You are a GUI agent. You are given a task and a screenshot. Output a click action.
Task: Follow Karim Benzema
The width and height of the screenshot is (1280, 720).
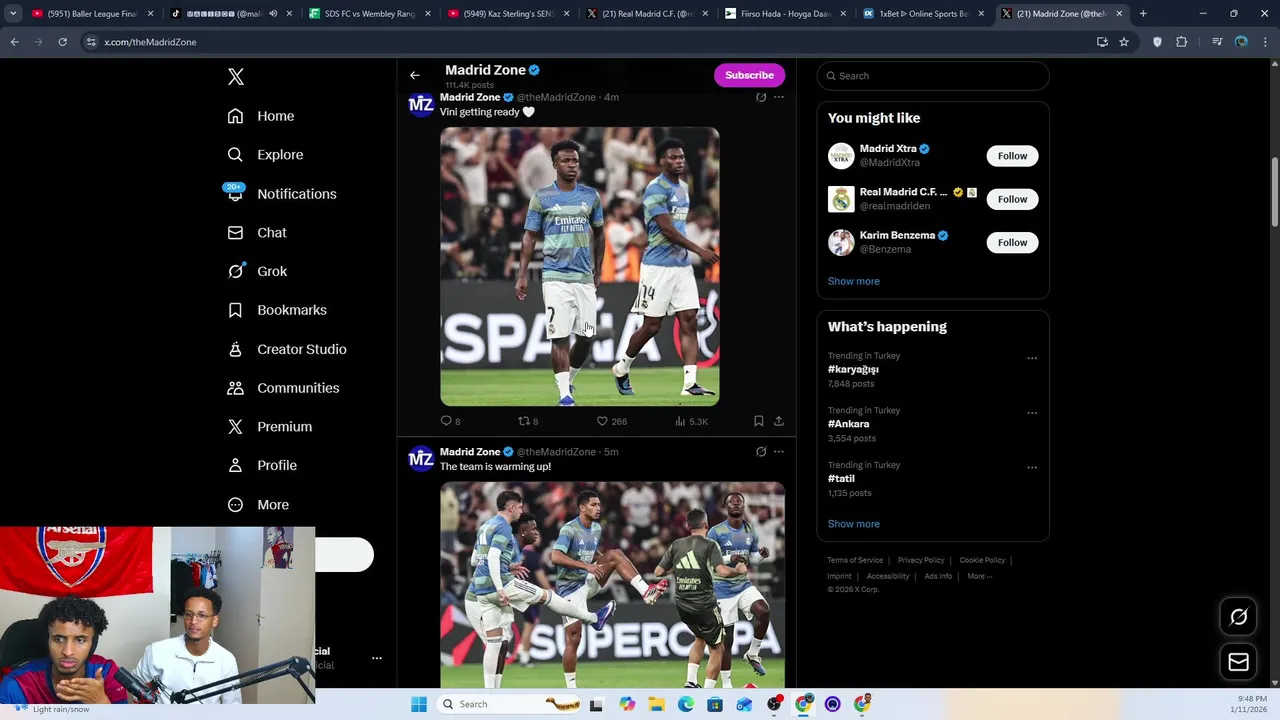pyautogui.click(x=1012, y=242)
